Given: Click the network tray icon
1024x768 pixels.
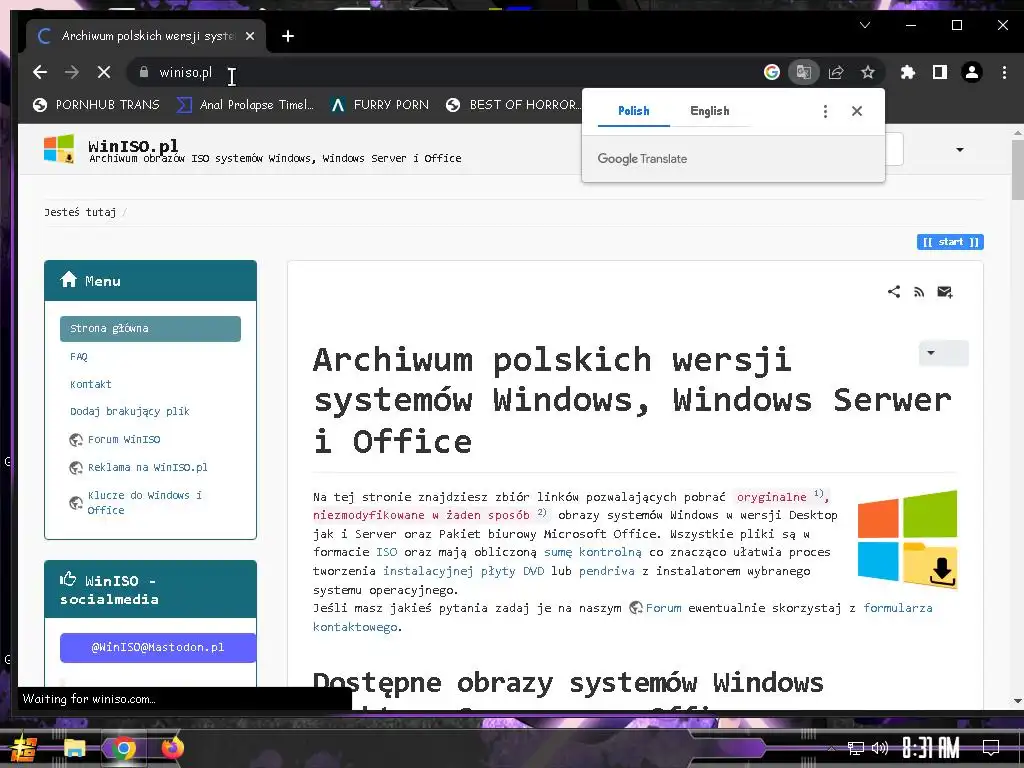Looking at the screenshot, I should click(x=856, y=748).
